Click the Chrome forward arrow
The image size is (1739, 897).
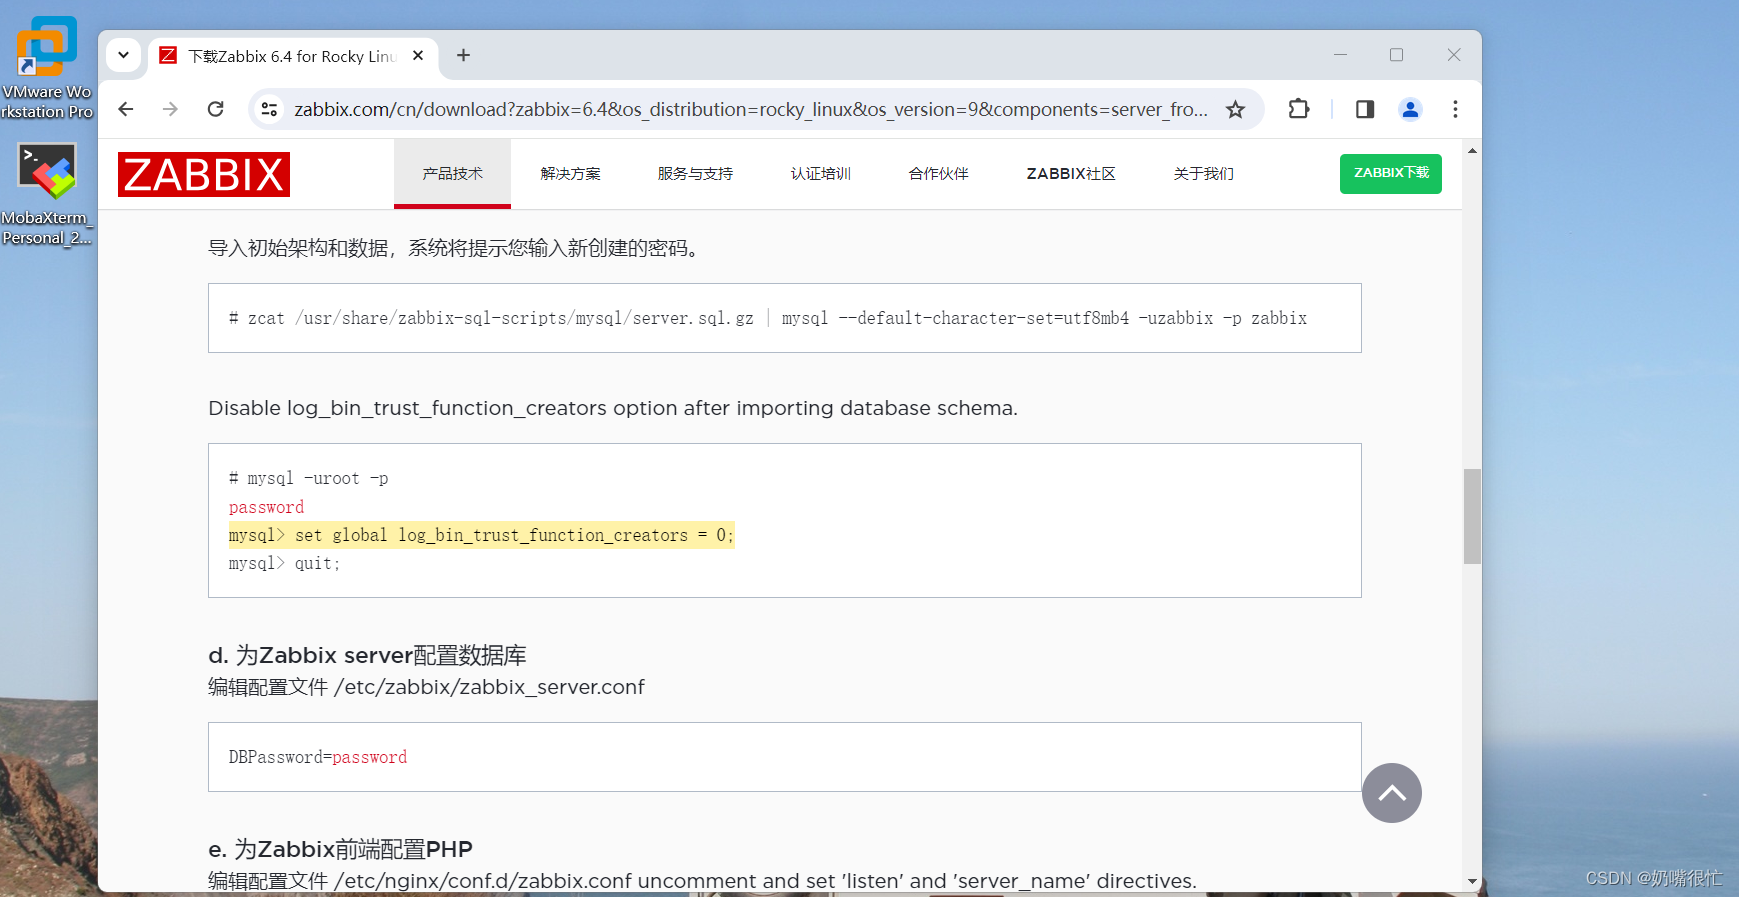170,109
